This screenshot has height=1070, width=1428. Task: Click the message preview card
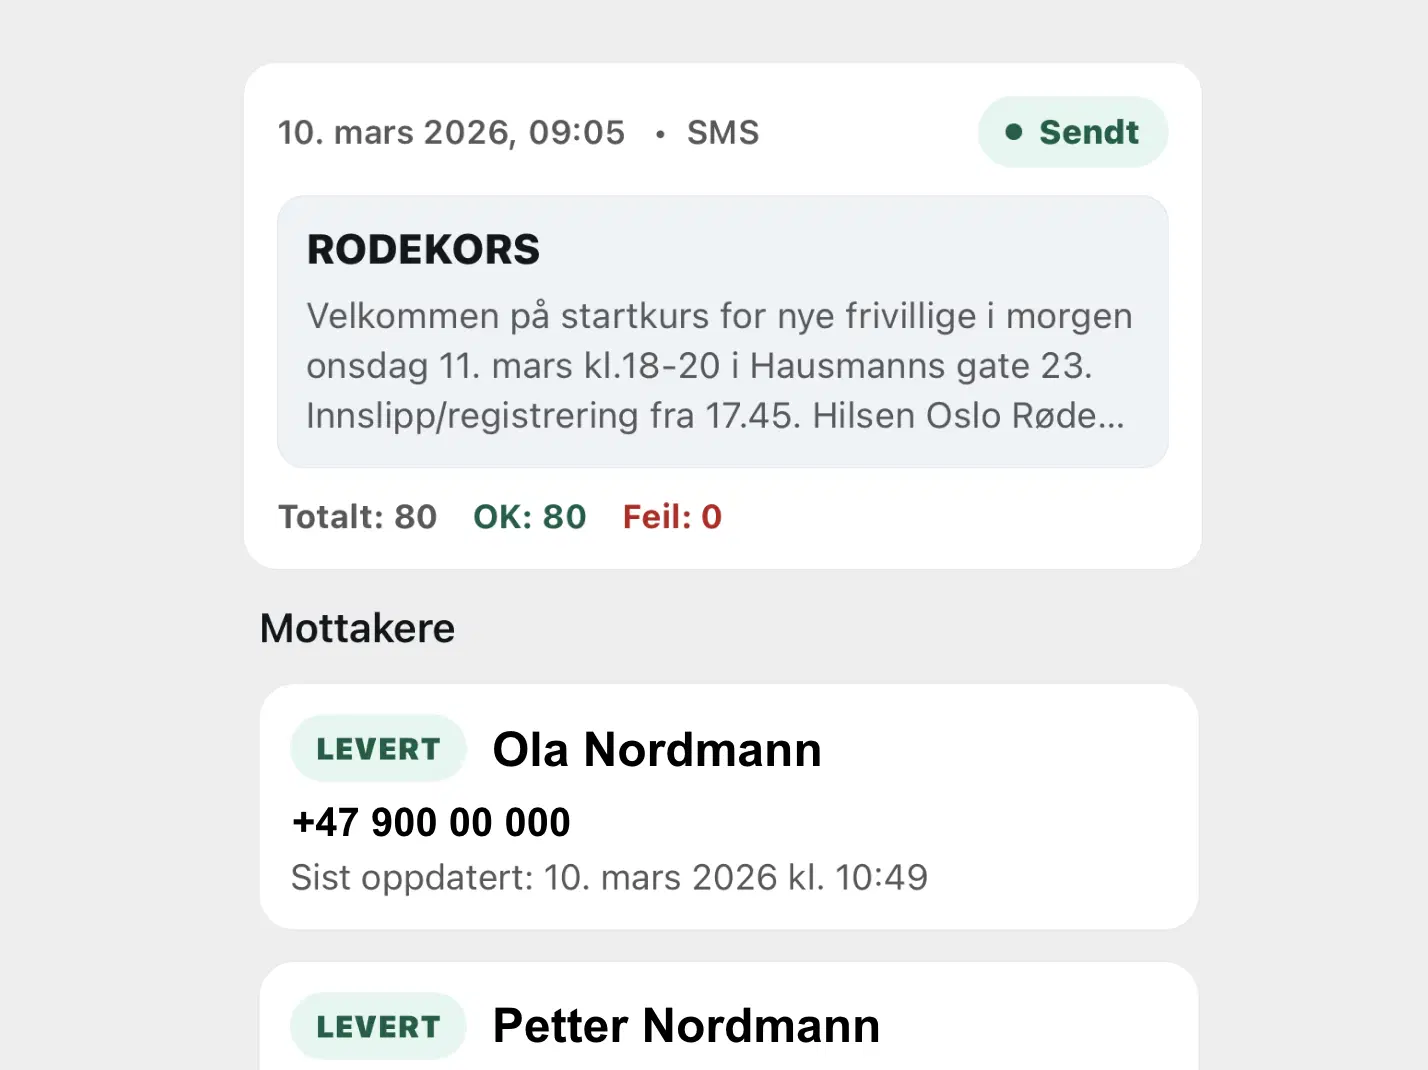(722, 331)
